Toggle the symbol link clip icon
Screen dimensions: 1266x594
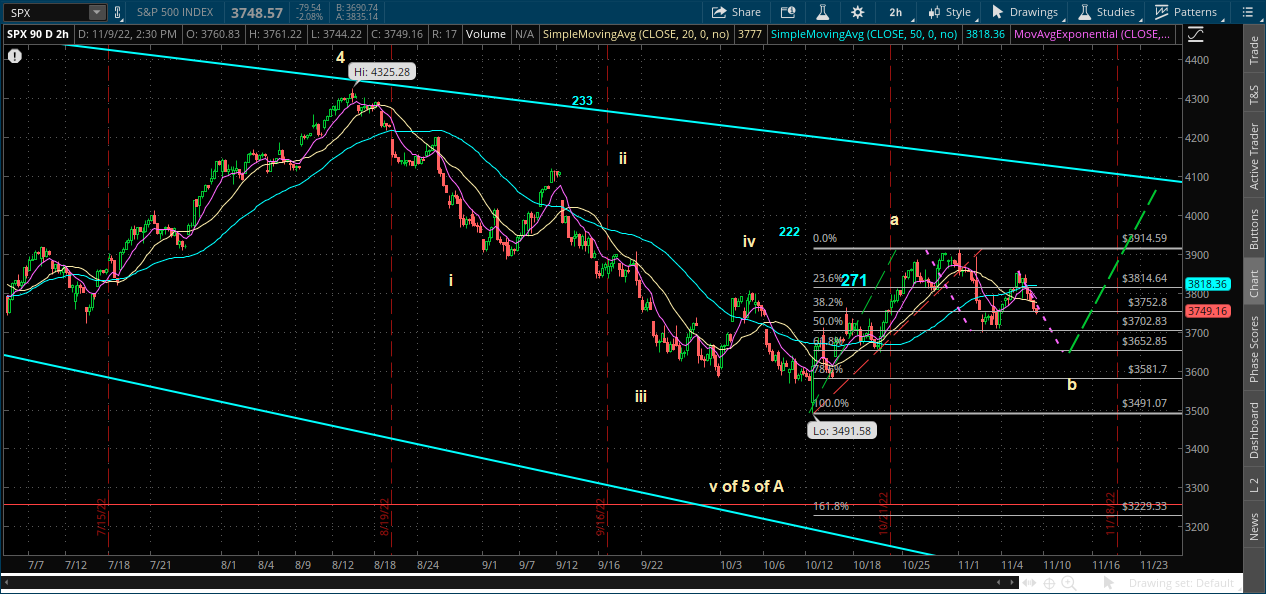pos(119,12)
